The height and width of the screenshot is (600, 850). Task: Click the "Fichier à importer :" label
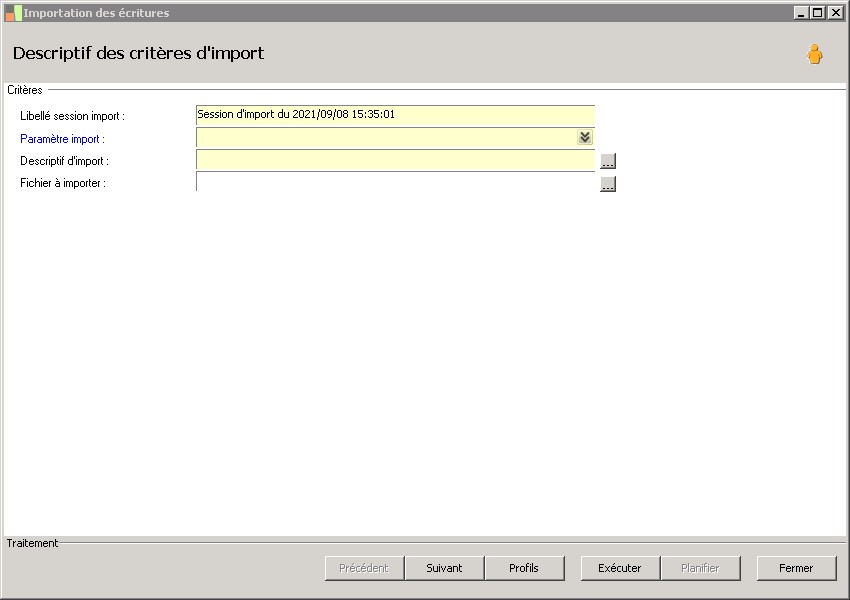pyautogui.click(x=63, y=183)
